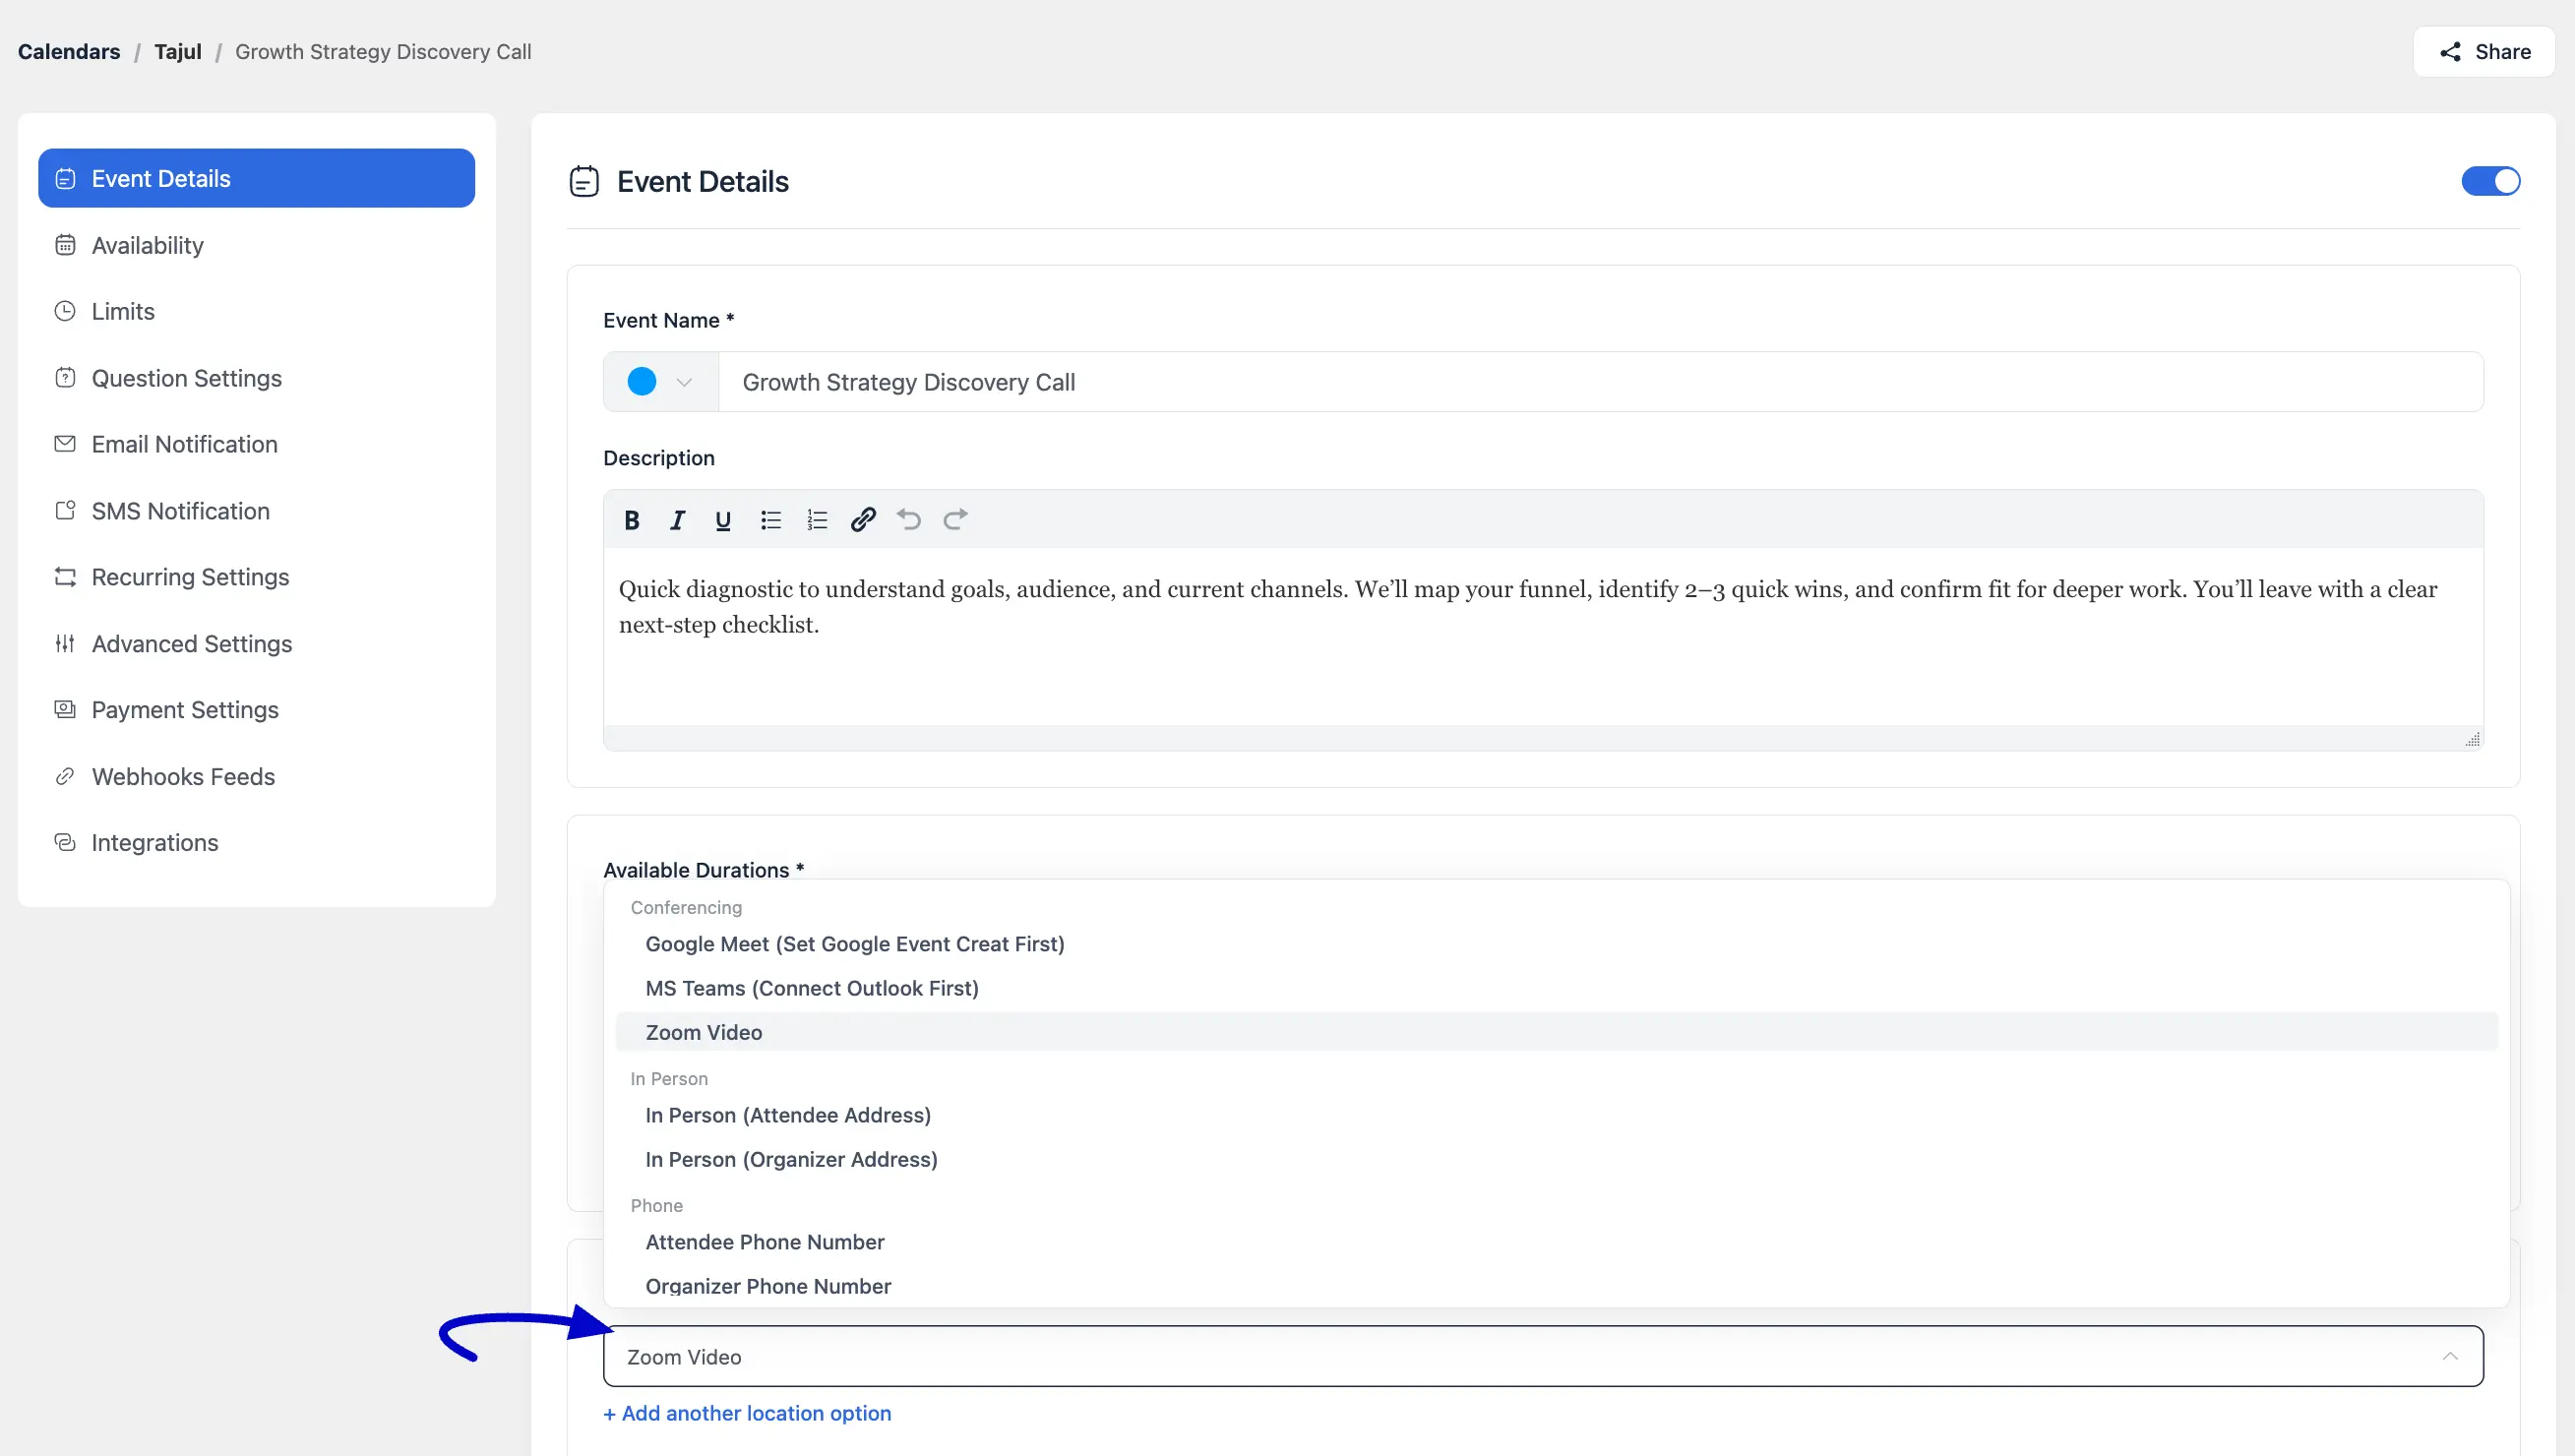
Task: Click the description editor resize handle
Action: 2472,739
